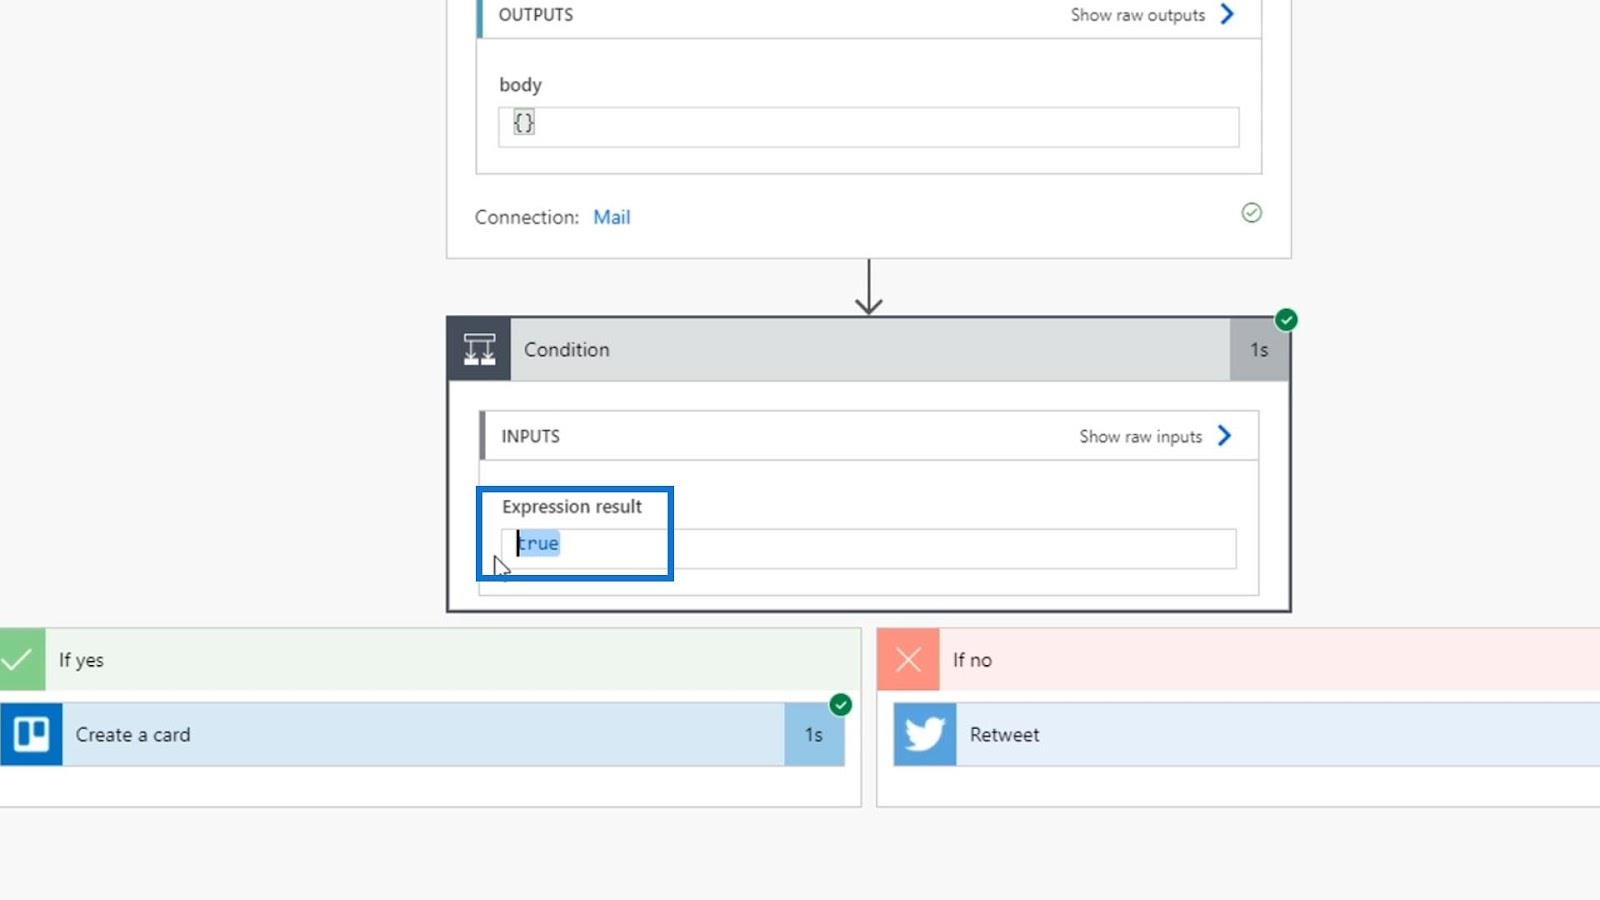Click the curly braces icon in body field
The image size is (1600, 900).
pos(524,122)
